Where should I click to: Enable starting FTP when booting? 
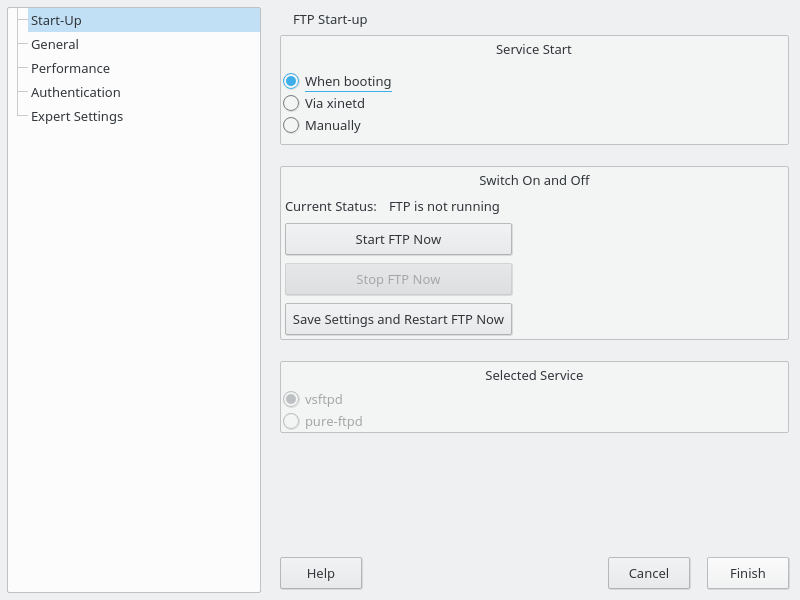click(x=291, y=81)
